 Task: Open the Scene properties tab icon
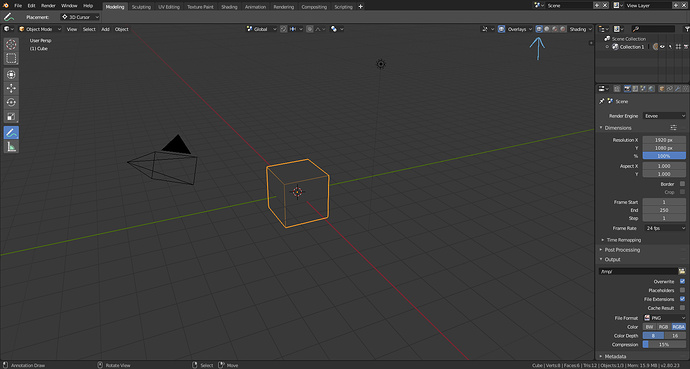(x=643, y=89)
